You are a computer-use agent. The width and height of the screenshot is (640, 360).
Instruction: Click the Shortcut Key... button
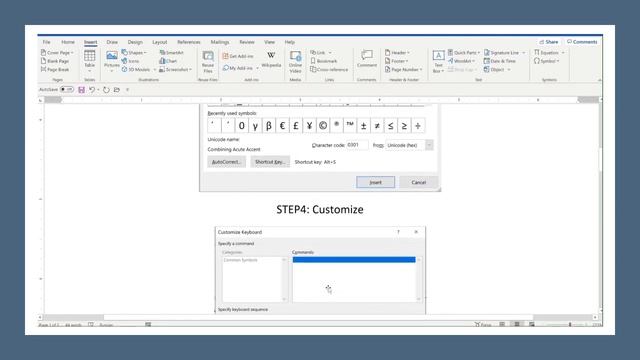pos(270,162)
